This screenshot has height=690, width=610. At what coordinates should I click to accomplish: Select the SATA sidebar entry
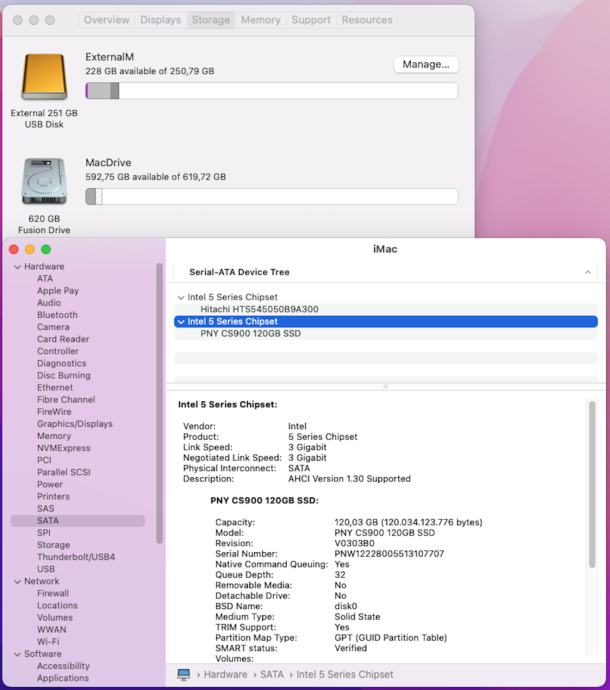tap(77, 521)
